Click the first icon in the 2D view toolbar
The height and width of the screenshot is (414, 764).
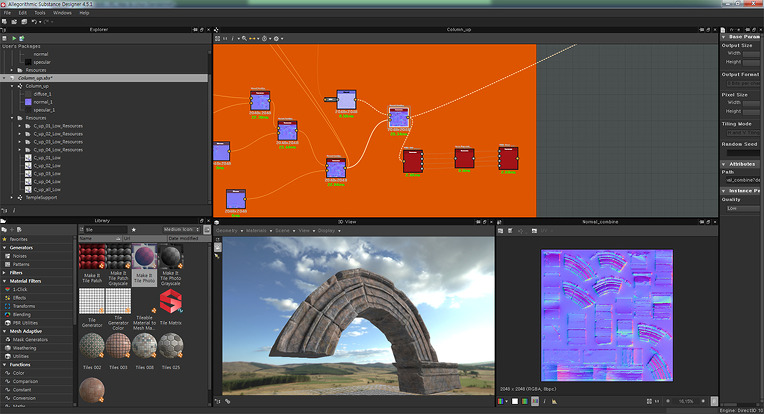point(500,230)
